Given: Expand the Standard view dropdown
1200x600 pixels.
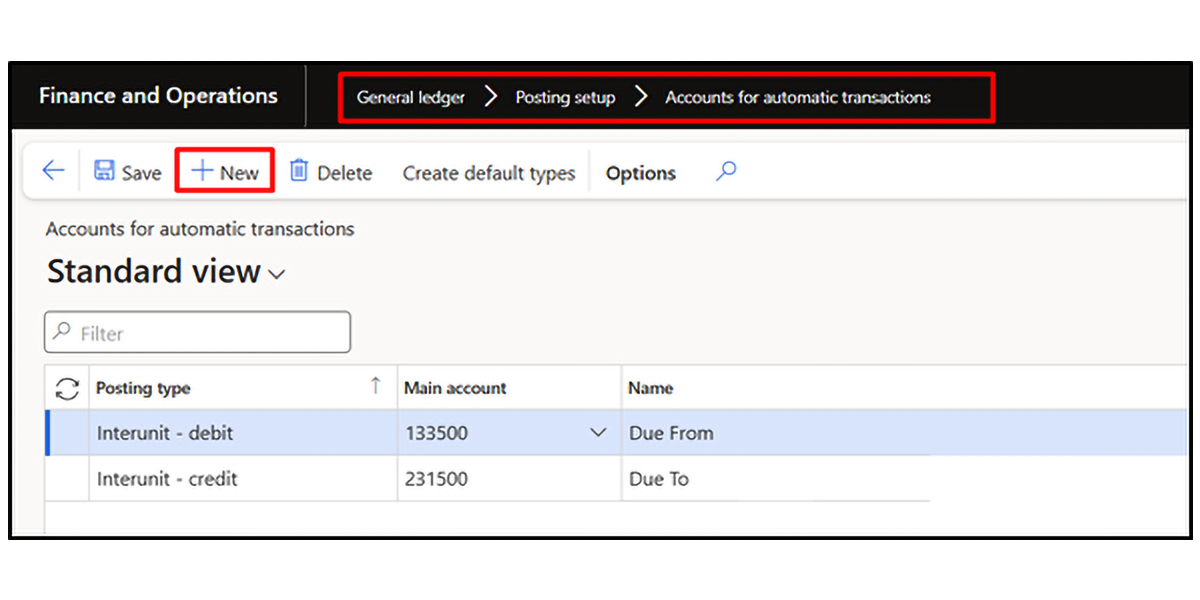Looking at the screenshot, I should point(277,274).
